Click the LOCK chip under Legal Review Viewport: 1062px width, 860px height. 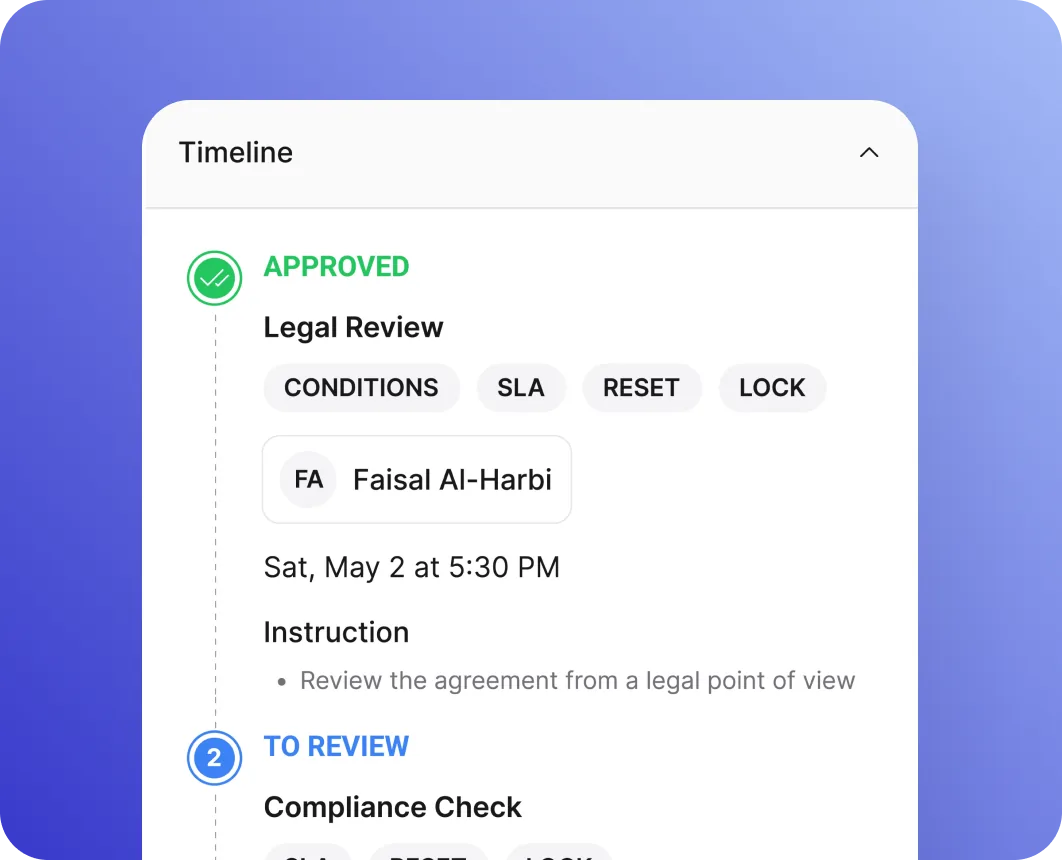point(772,388)
